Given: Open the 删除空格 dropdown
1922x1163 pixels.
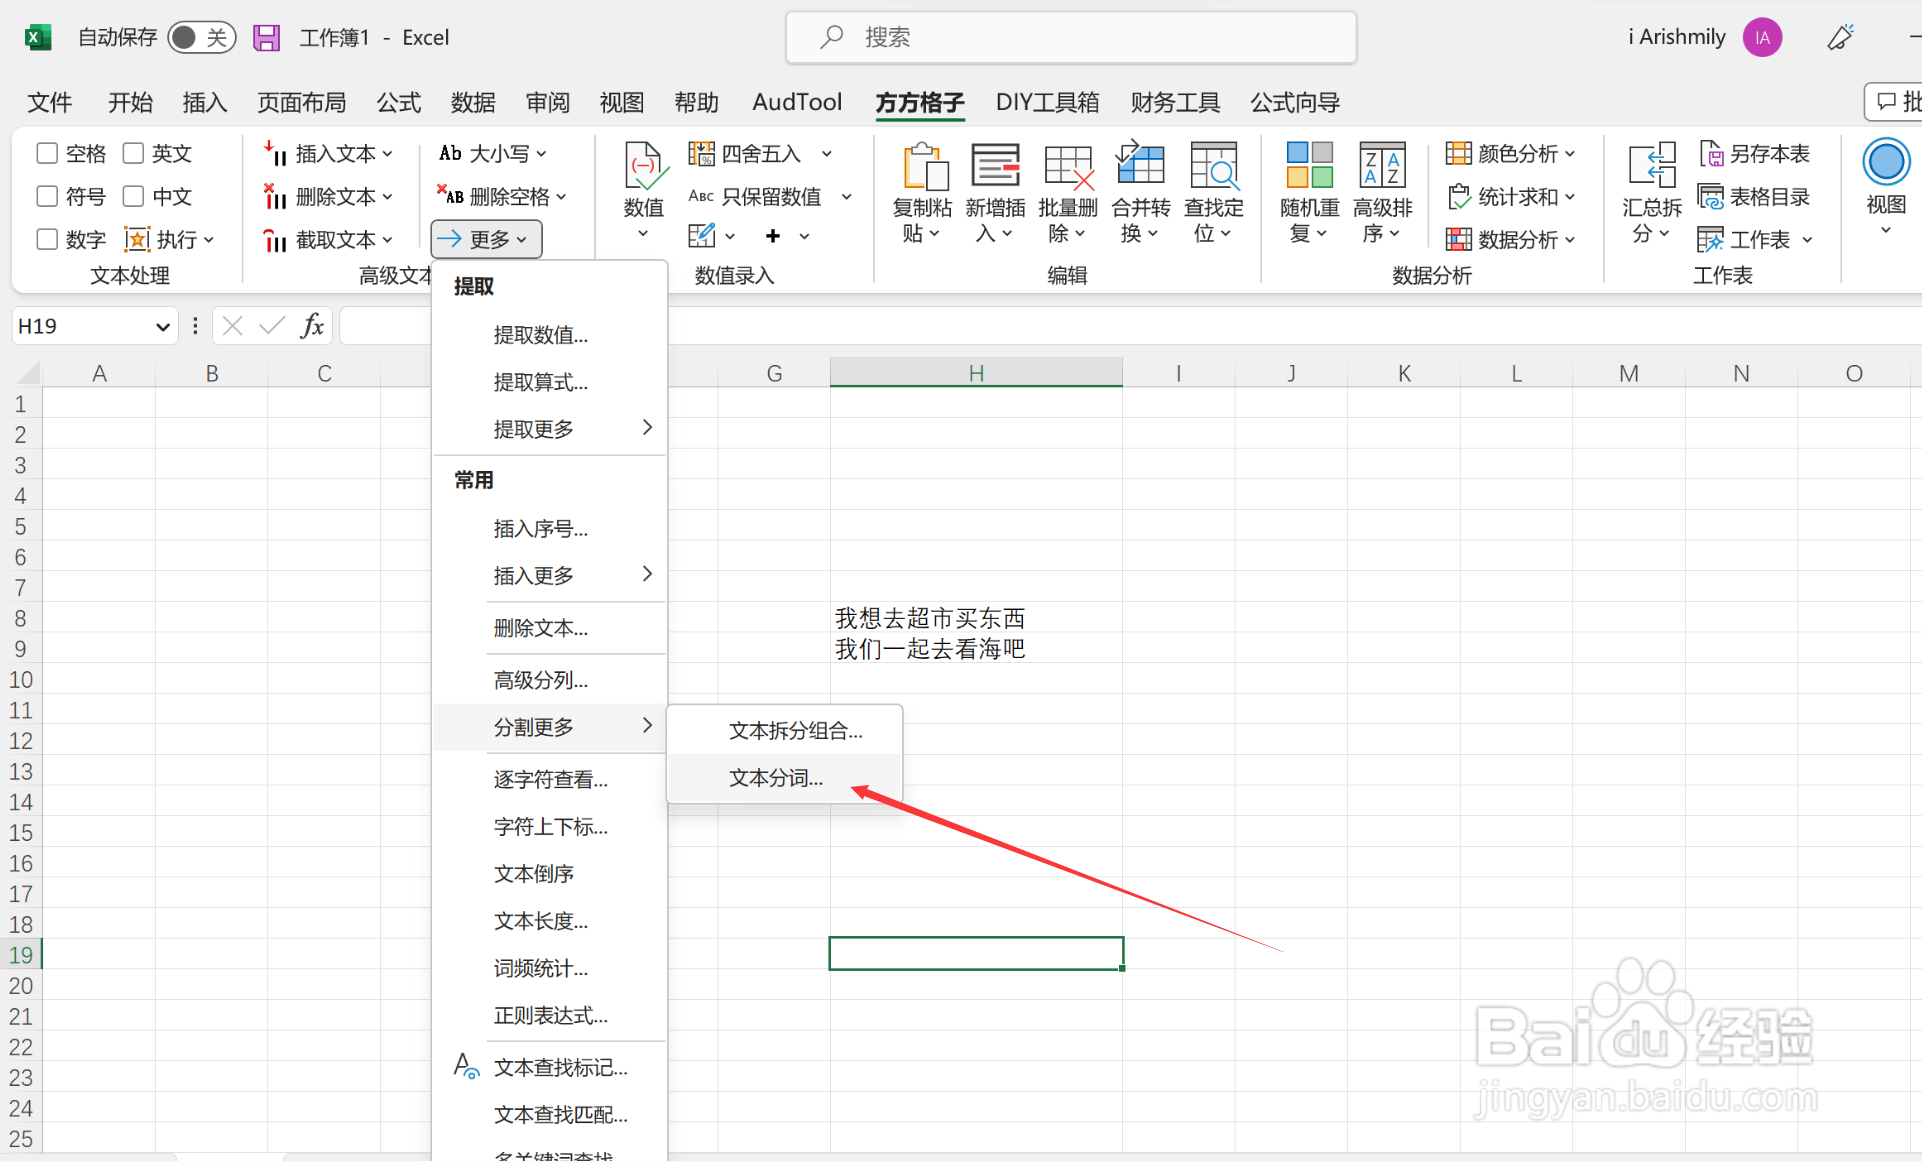Looking at the screenshot, I should pyautogui.click(x=502, y=196).
